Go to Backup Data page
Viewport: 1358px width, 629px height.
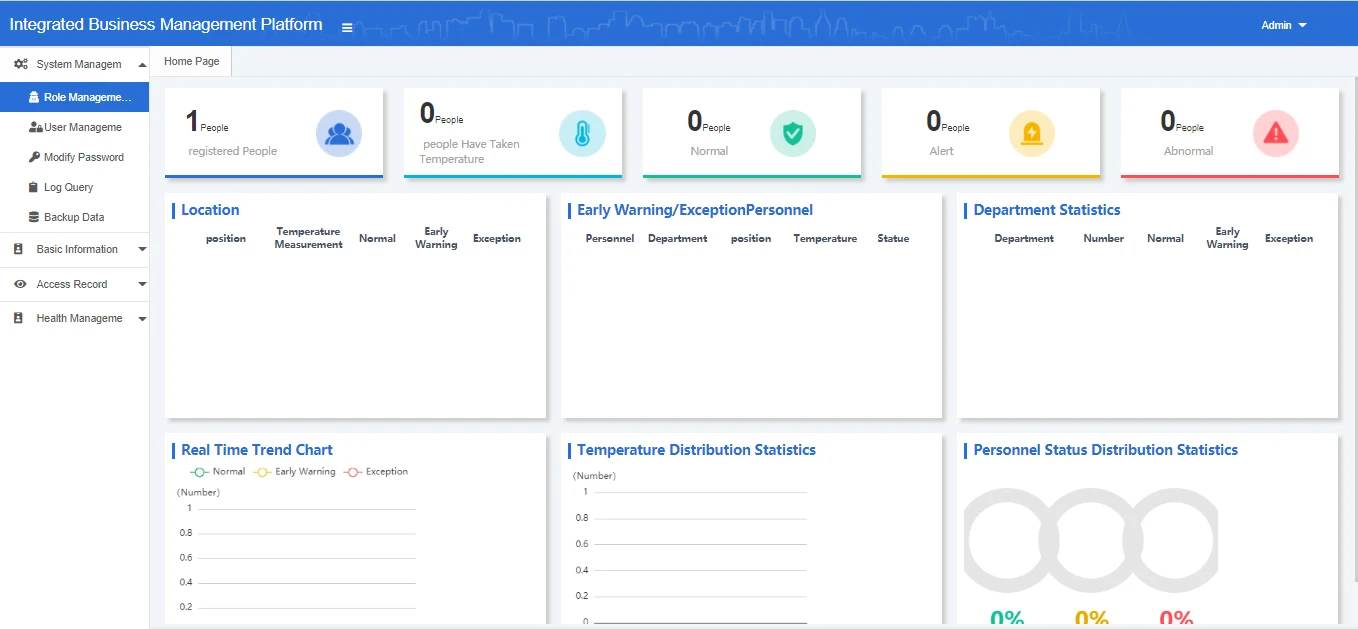73,217
